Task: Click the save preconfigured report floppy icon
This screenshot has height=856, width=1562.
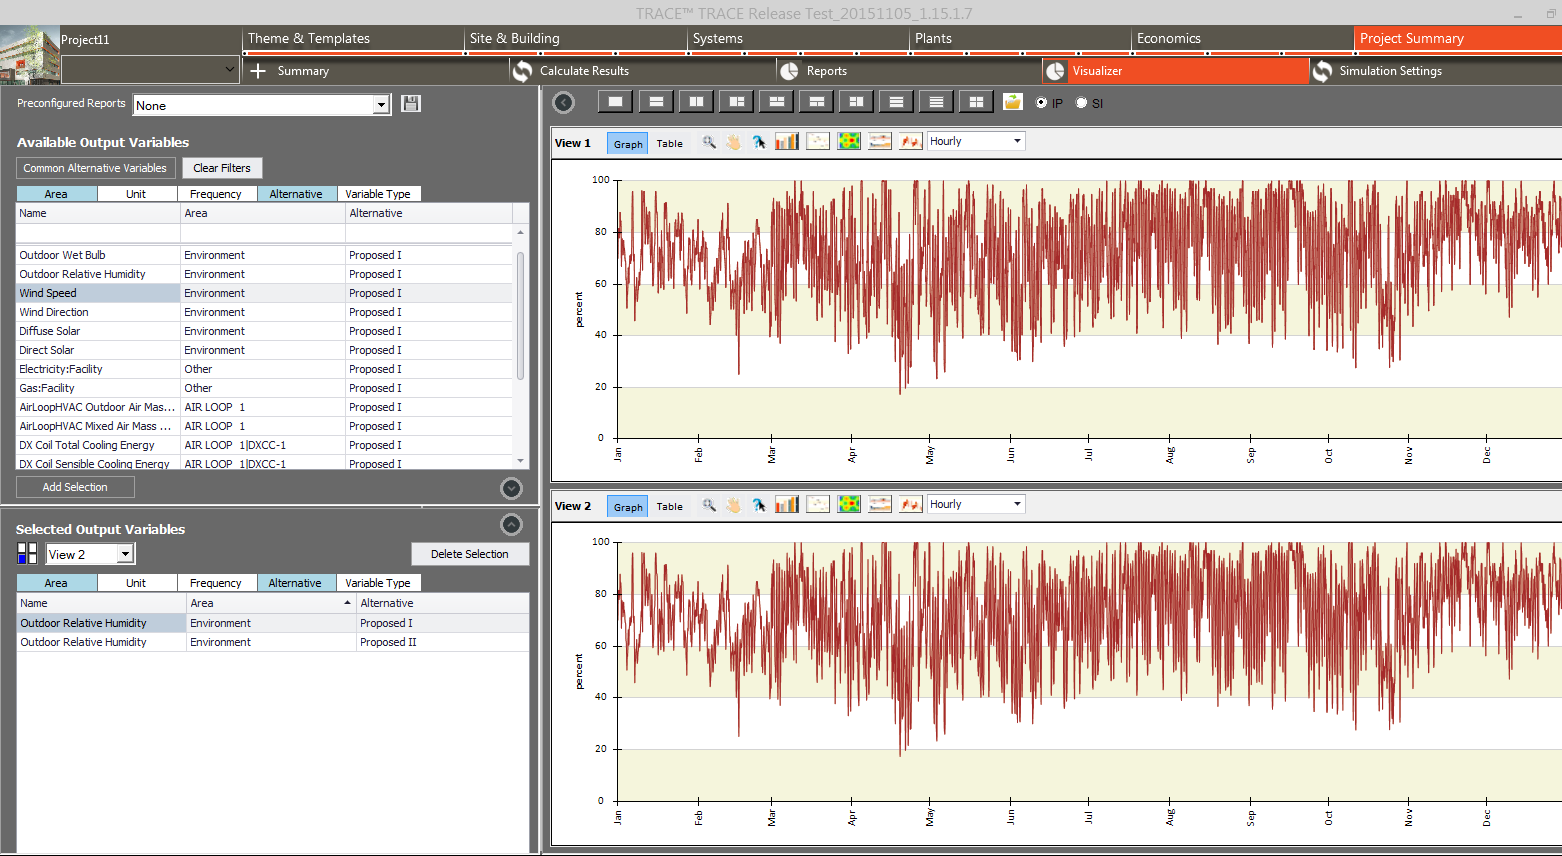Action: 410,104
